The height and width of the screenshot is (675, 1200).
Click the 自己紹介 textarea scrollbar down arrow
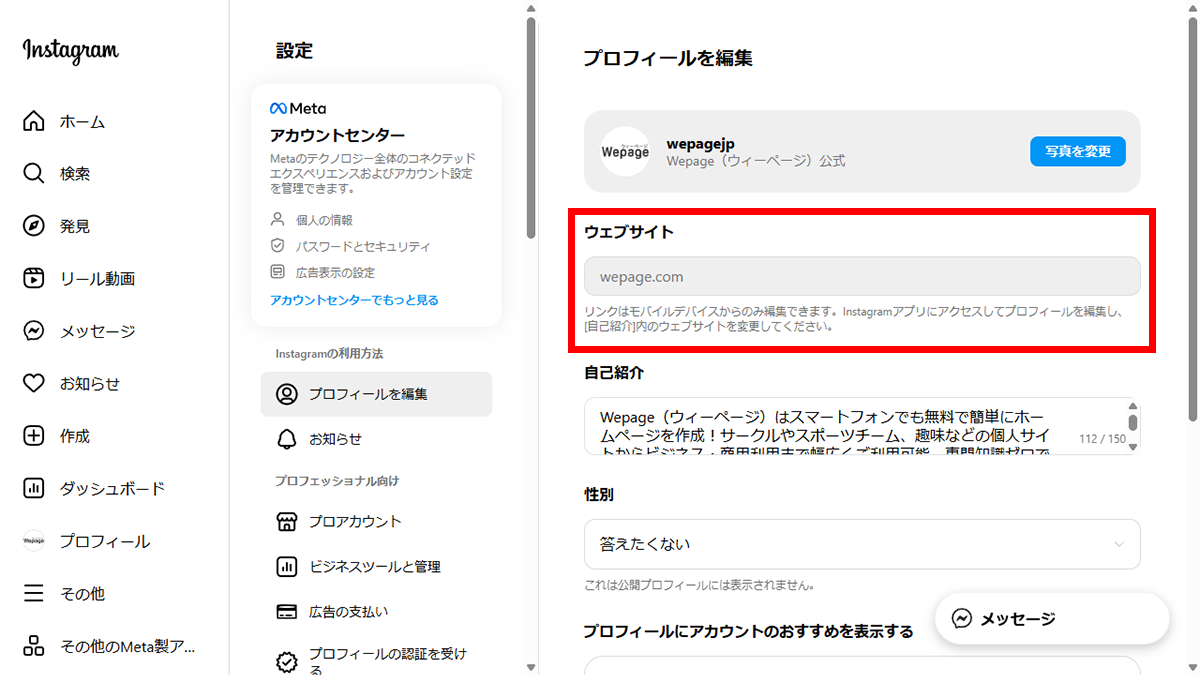pos(1132,448)
